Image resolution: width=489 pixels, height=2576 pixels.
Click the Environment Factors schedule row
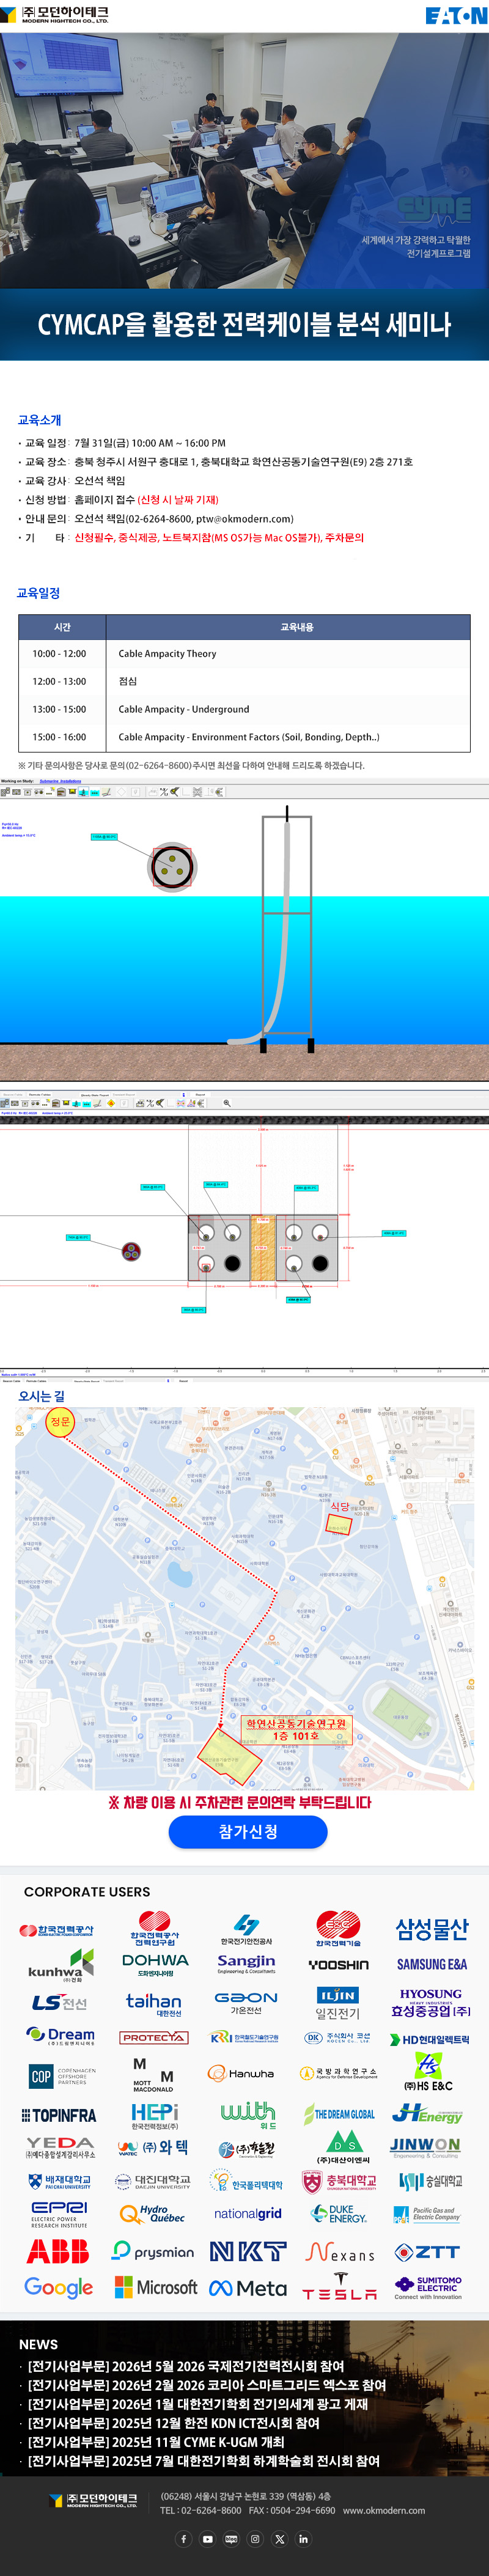click(x=244, y=738)
